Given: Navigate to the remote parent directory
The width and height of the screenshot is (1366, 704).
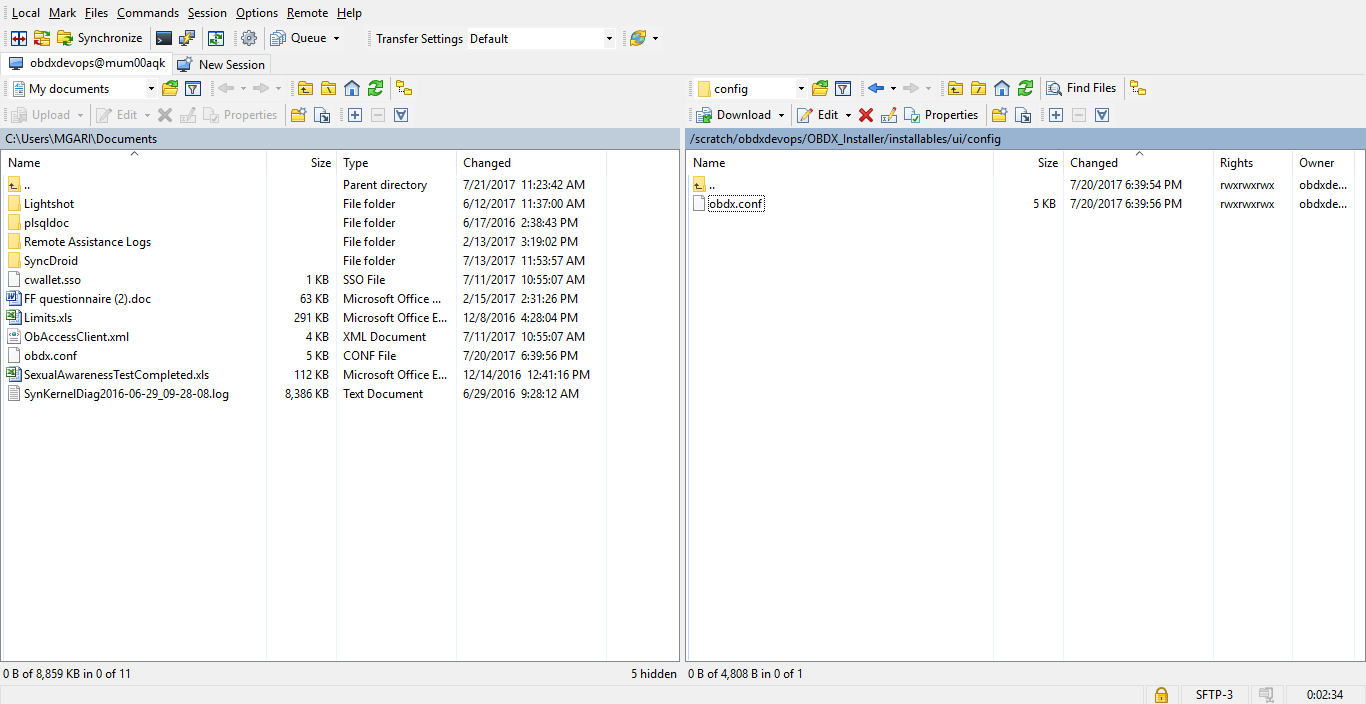Looking at the screenshot, I should (954, 88).
